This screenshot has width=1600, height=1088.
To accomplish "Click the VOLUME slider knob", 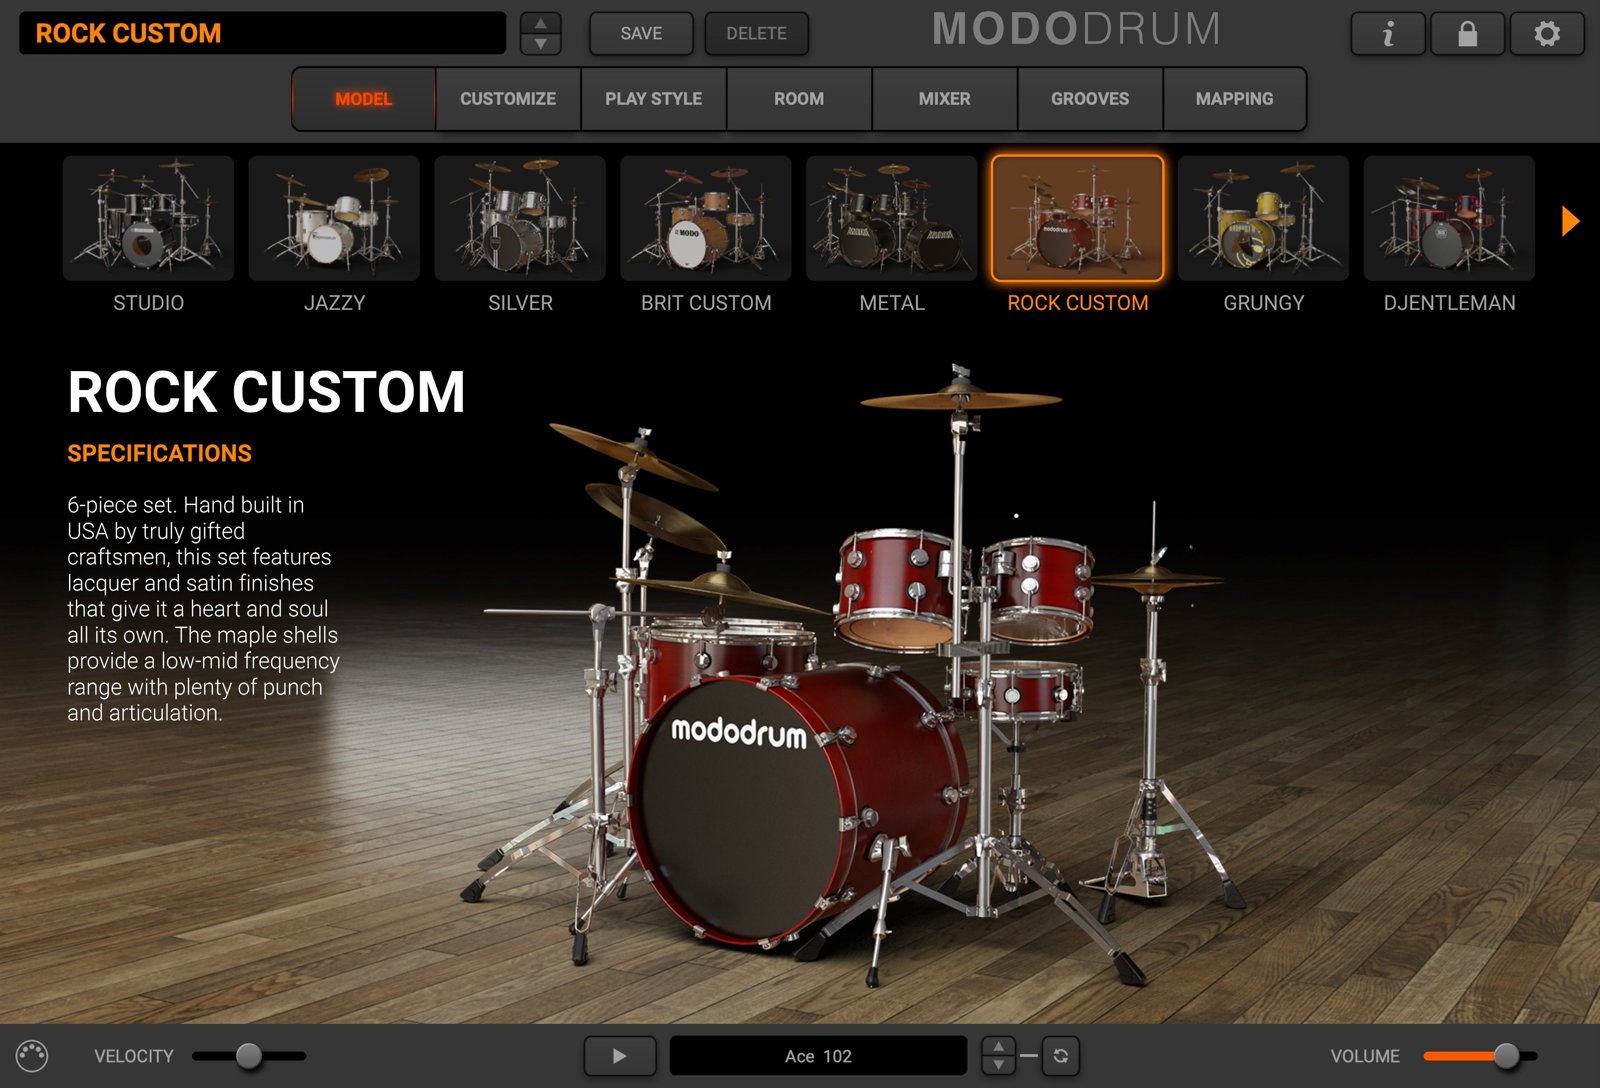I will [1506, 1056].
